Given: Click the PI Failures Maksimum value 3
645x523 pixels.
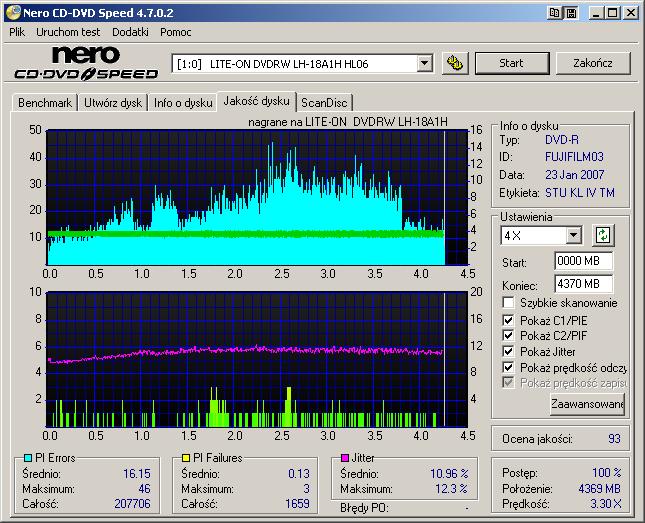Looking at the screenshot, I should click(306, 489).
